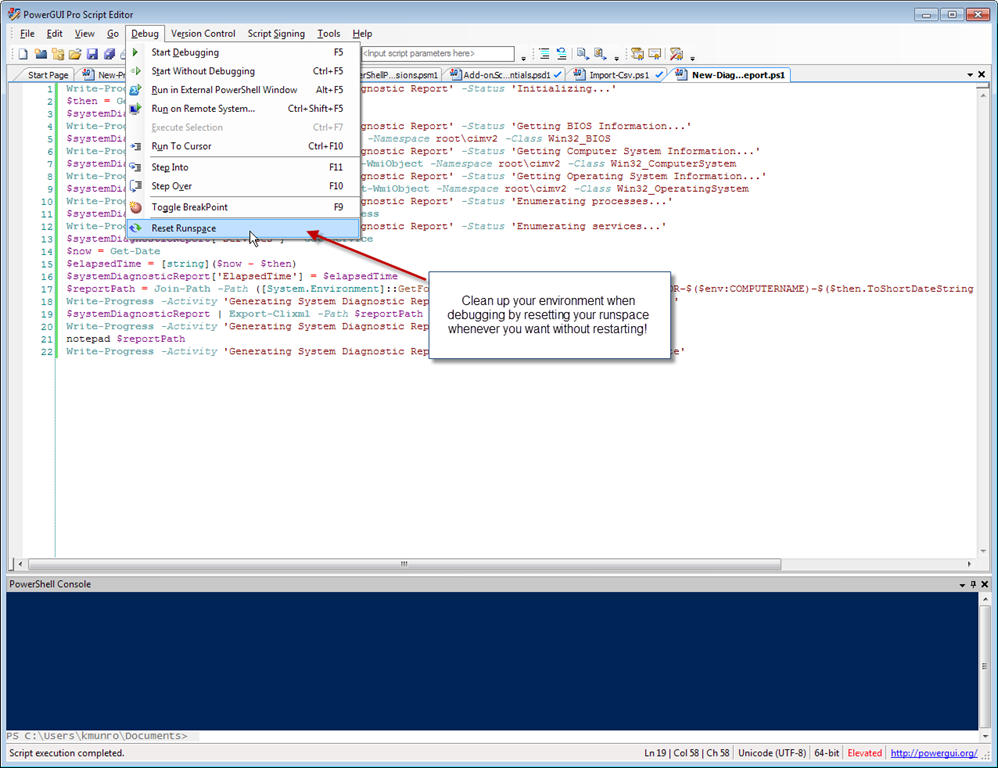Image resolution: width=998 pixels, height=768 pixels.
Task: Click the Save All toolbar icon
Action: tap(109, 54)
